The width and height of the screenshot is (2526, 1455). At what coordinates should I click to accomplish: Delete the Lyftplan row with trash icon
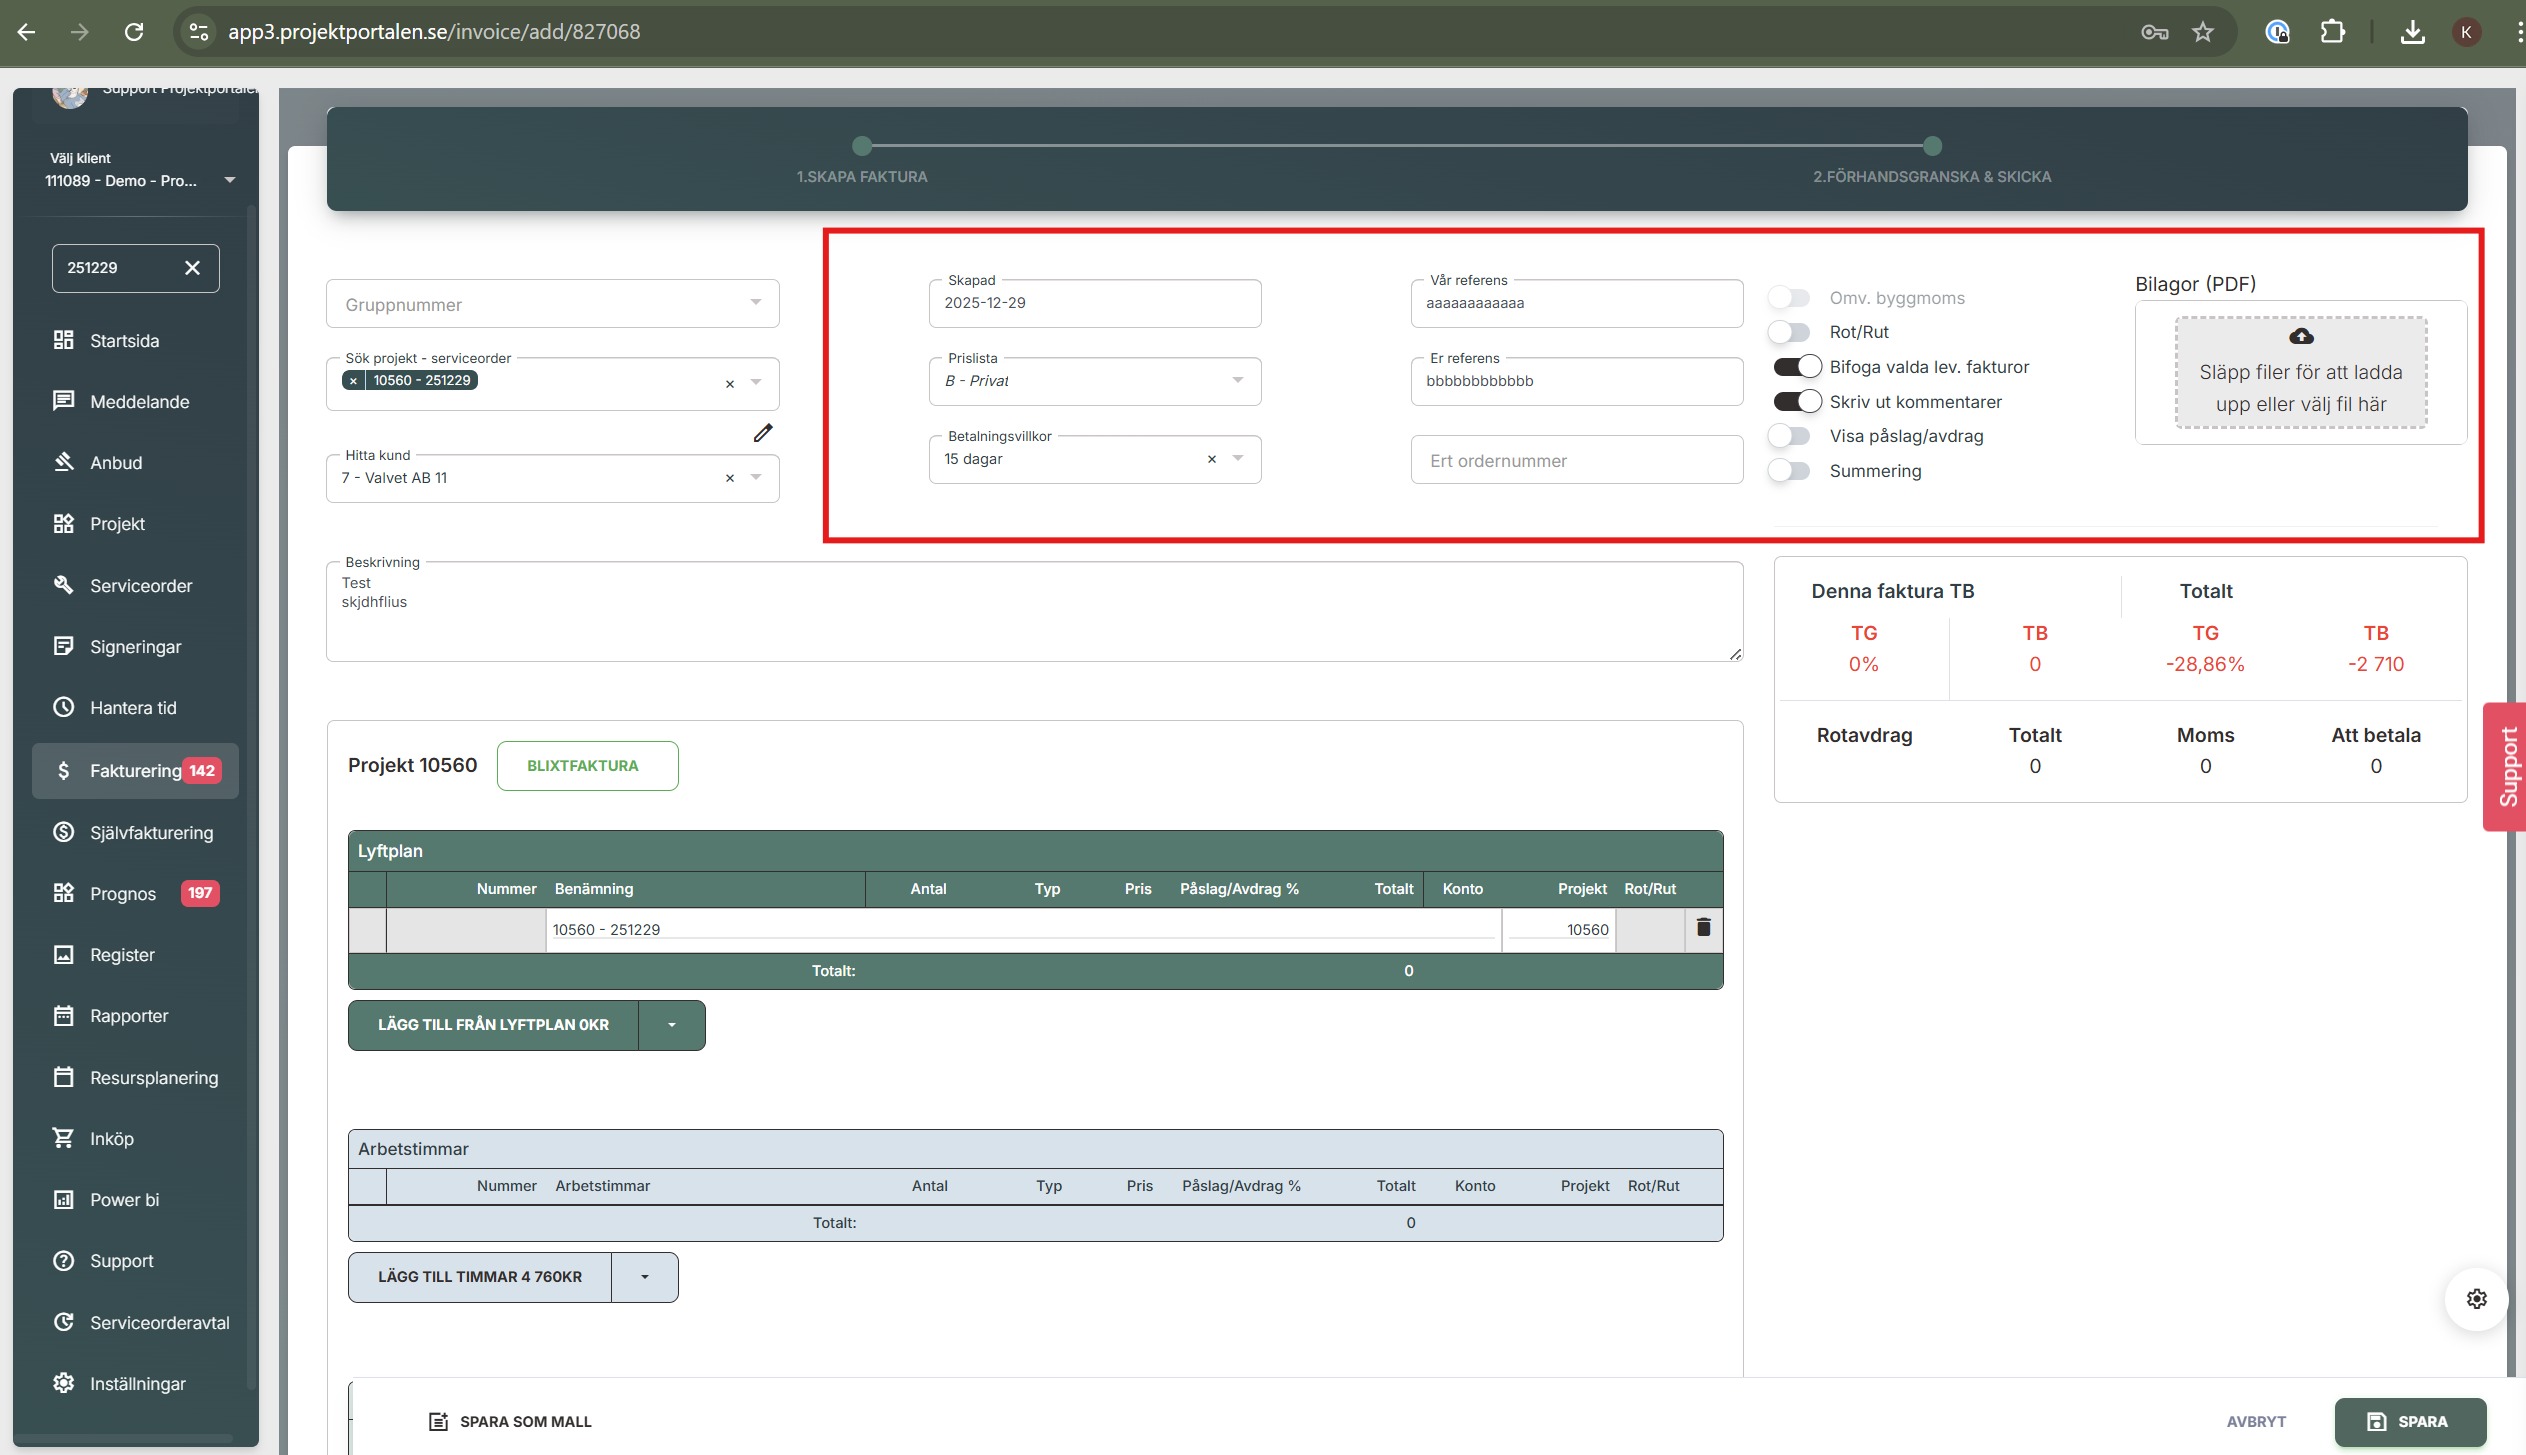tap(1703, 928)
